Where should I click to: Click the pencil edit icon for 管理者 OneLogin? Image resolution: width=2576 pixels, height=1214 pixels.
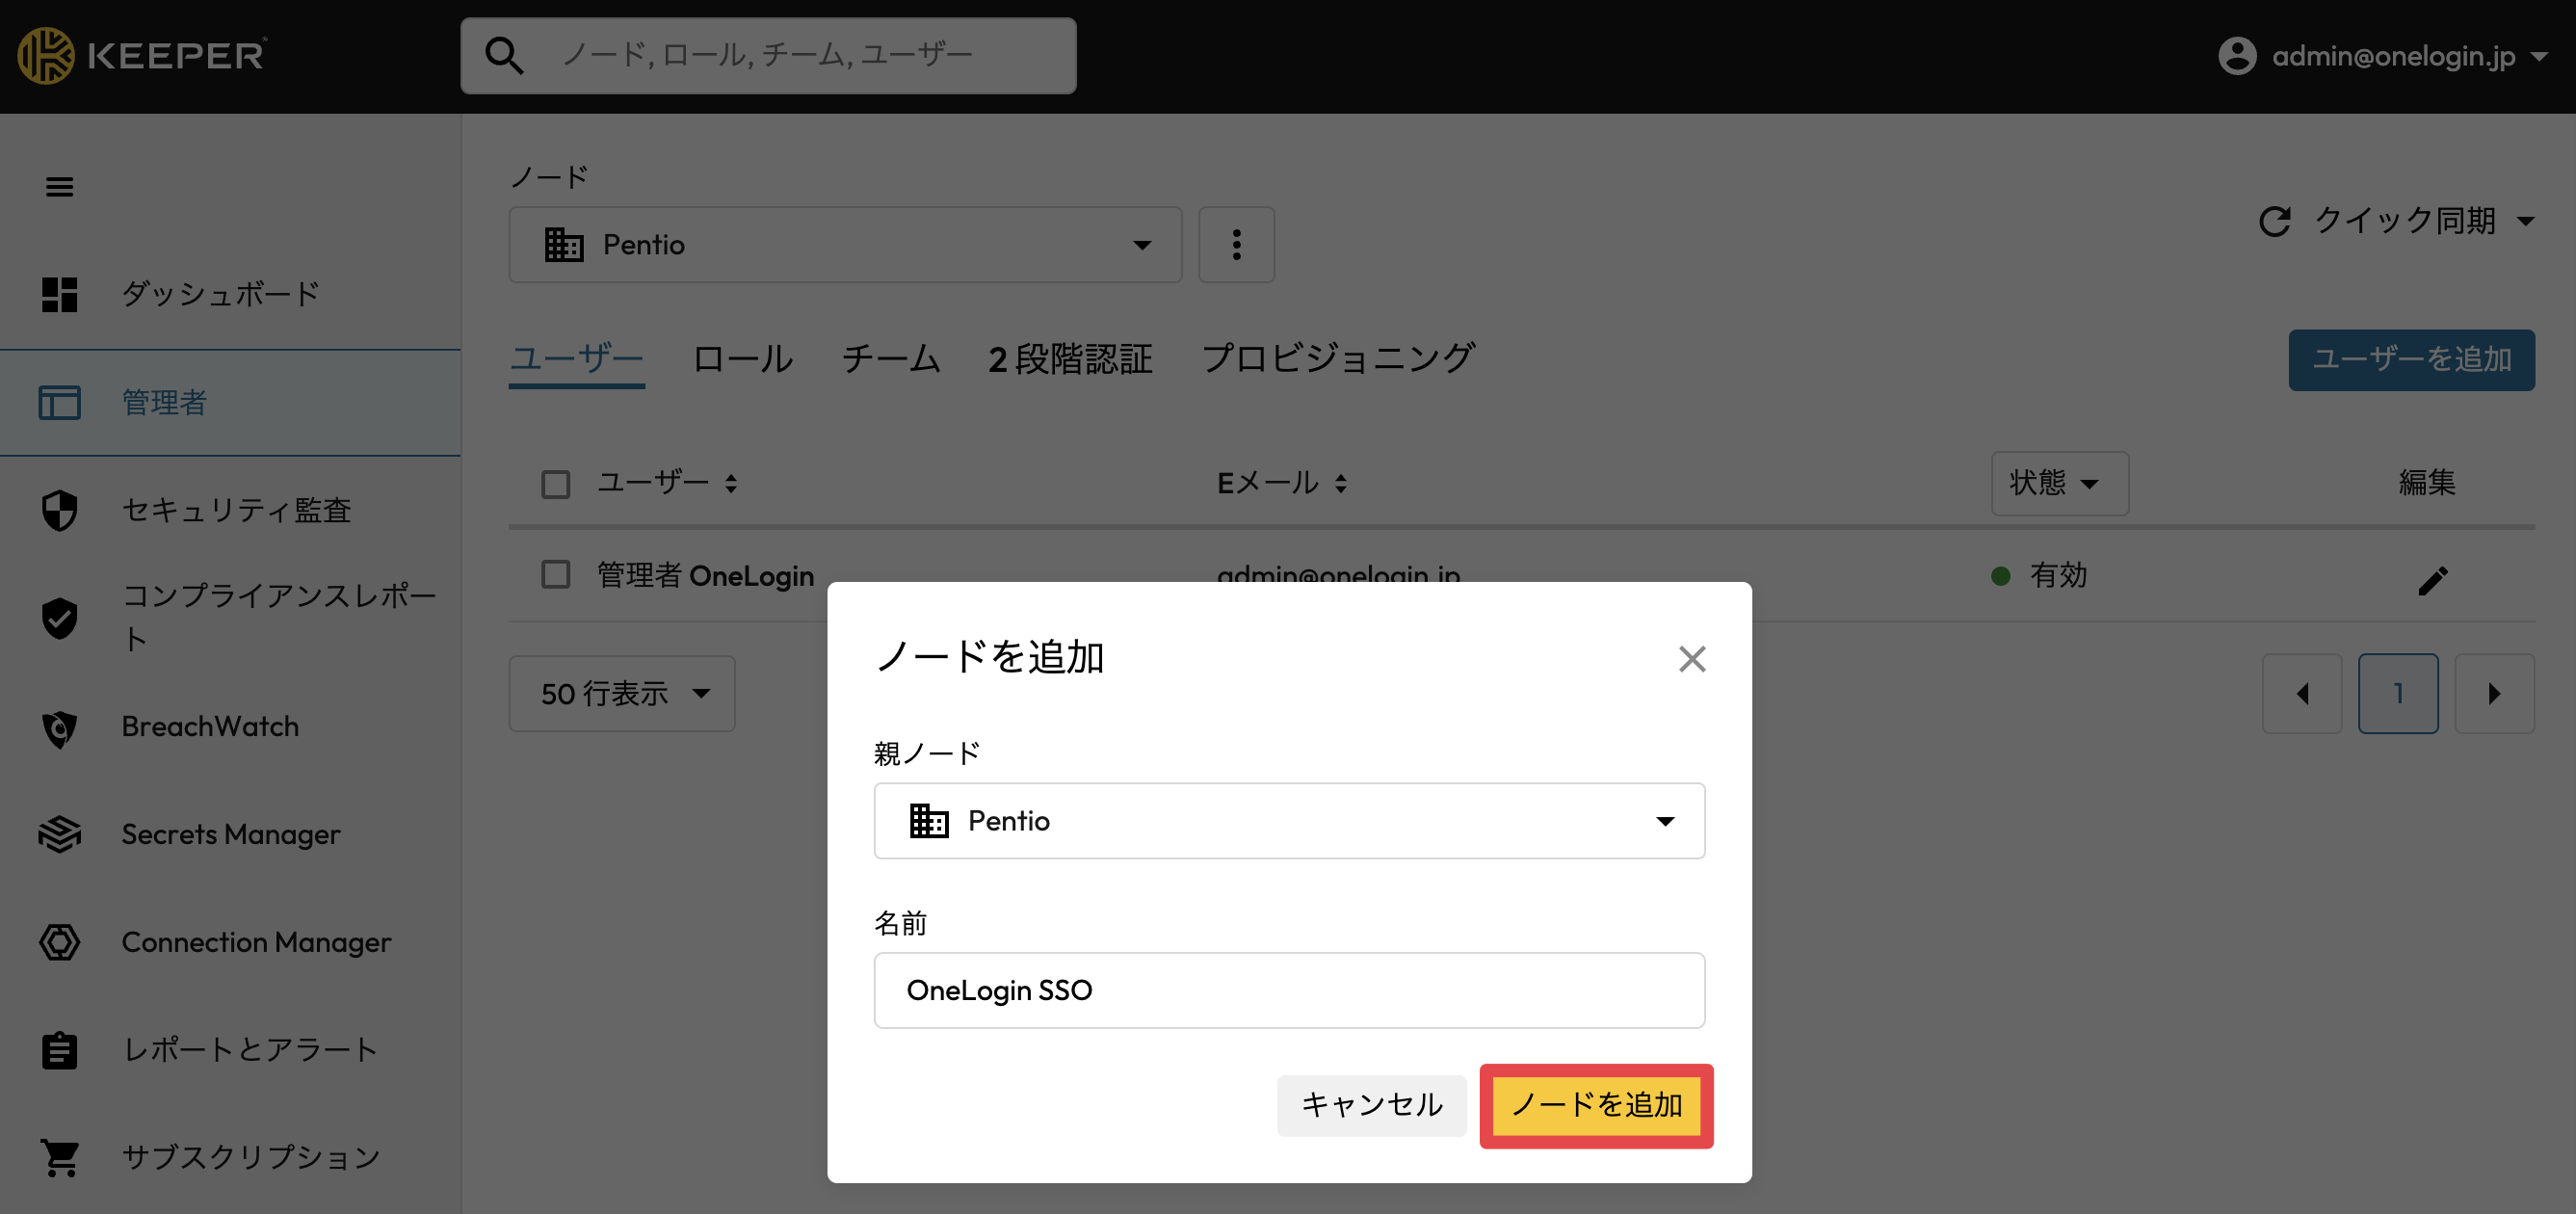pos(2433,580)
